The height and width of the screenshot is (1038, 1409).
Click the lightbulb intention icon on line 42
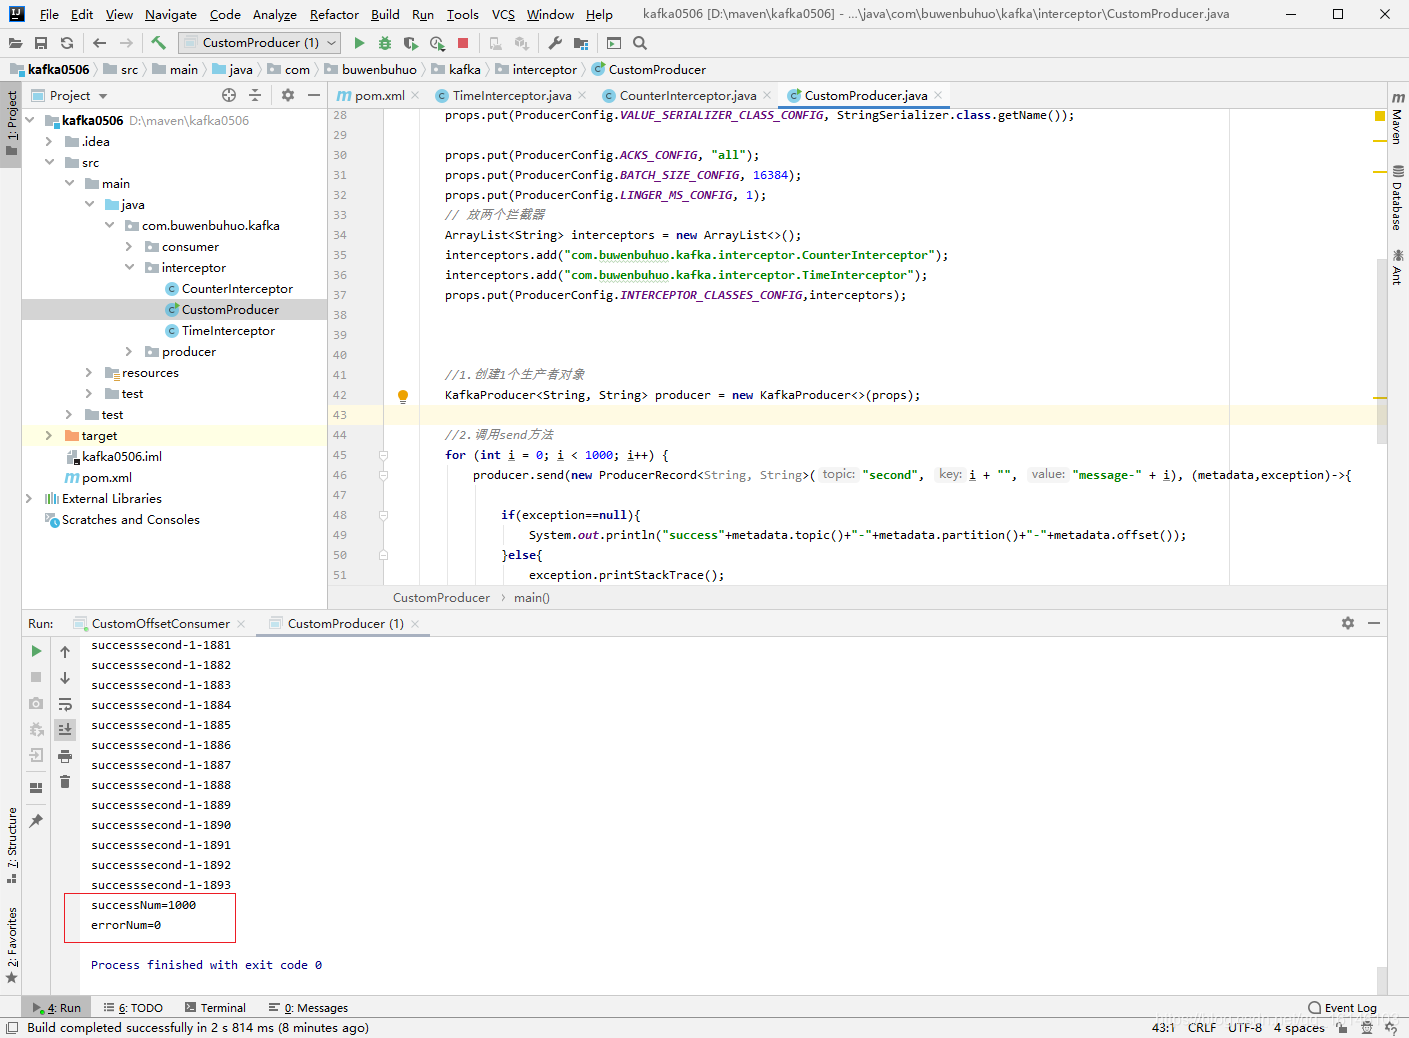(403, 396)
